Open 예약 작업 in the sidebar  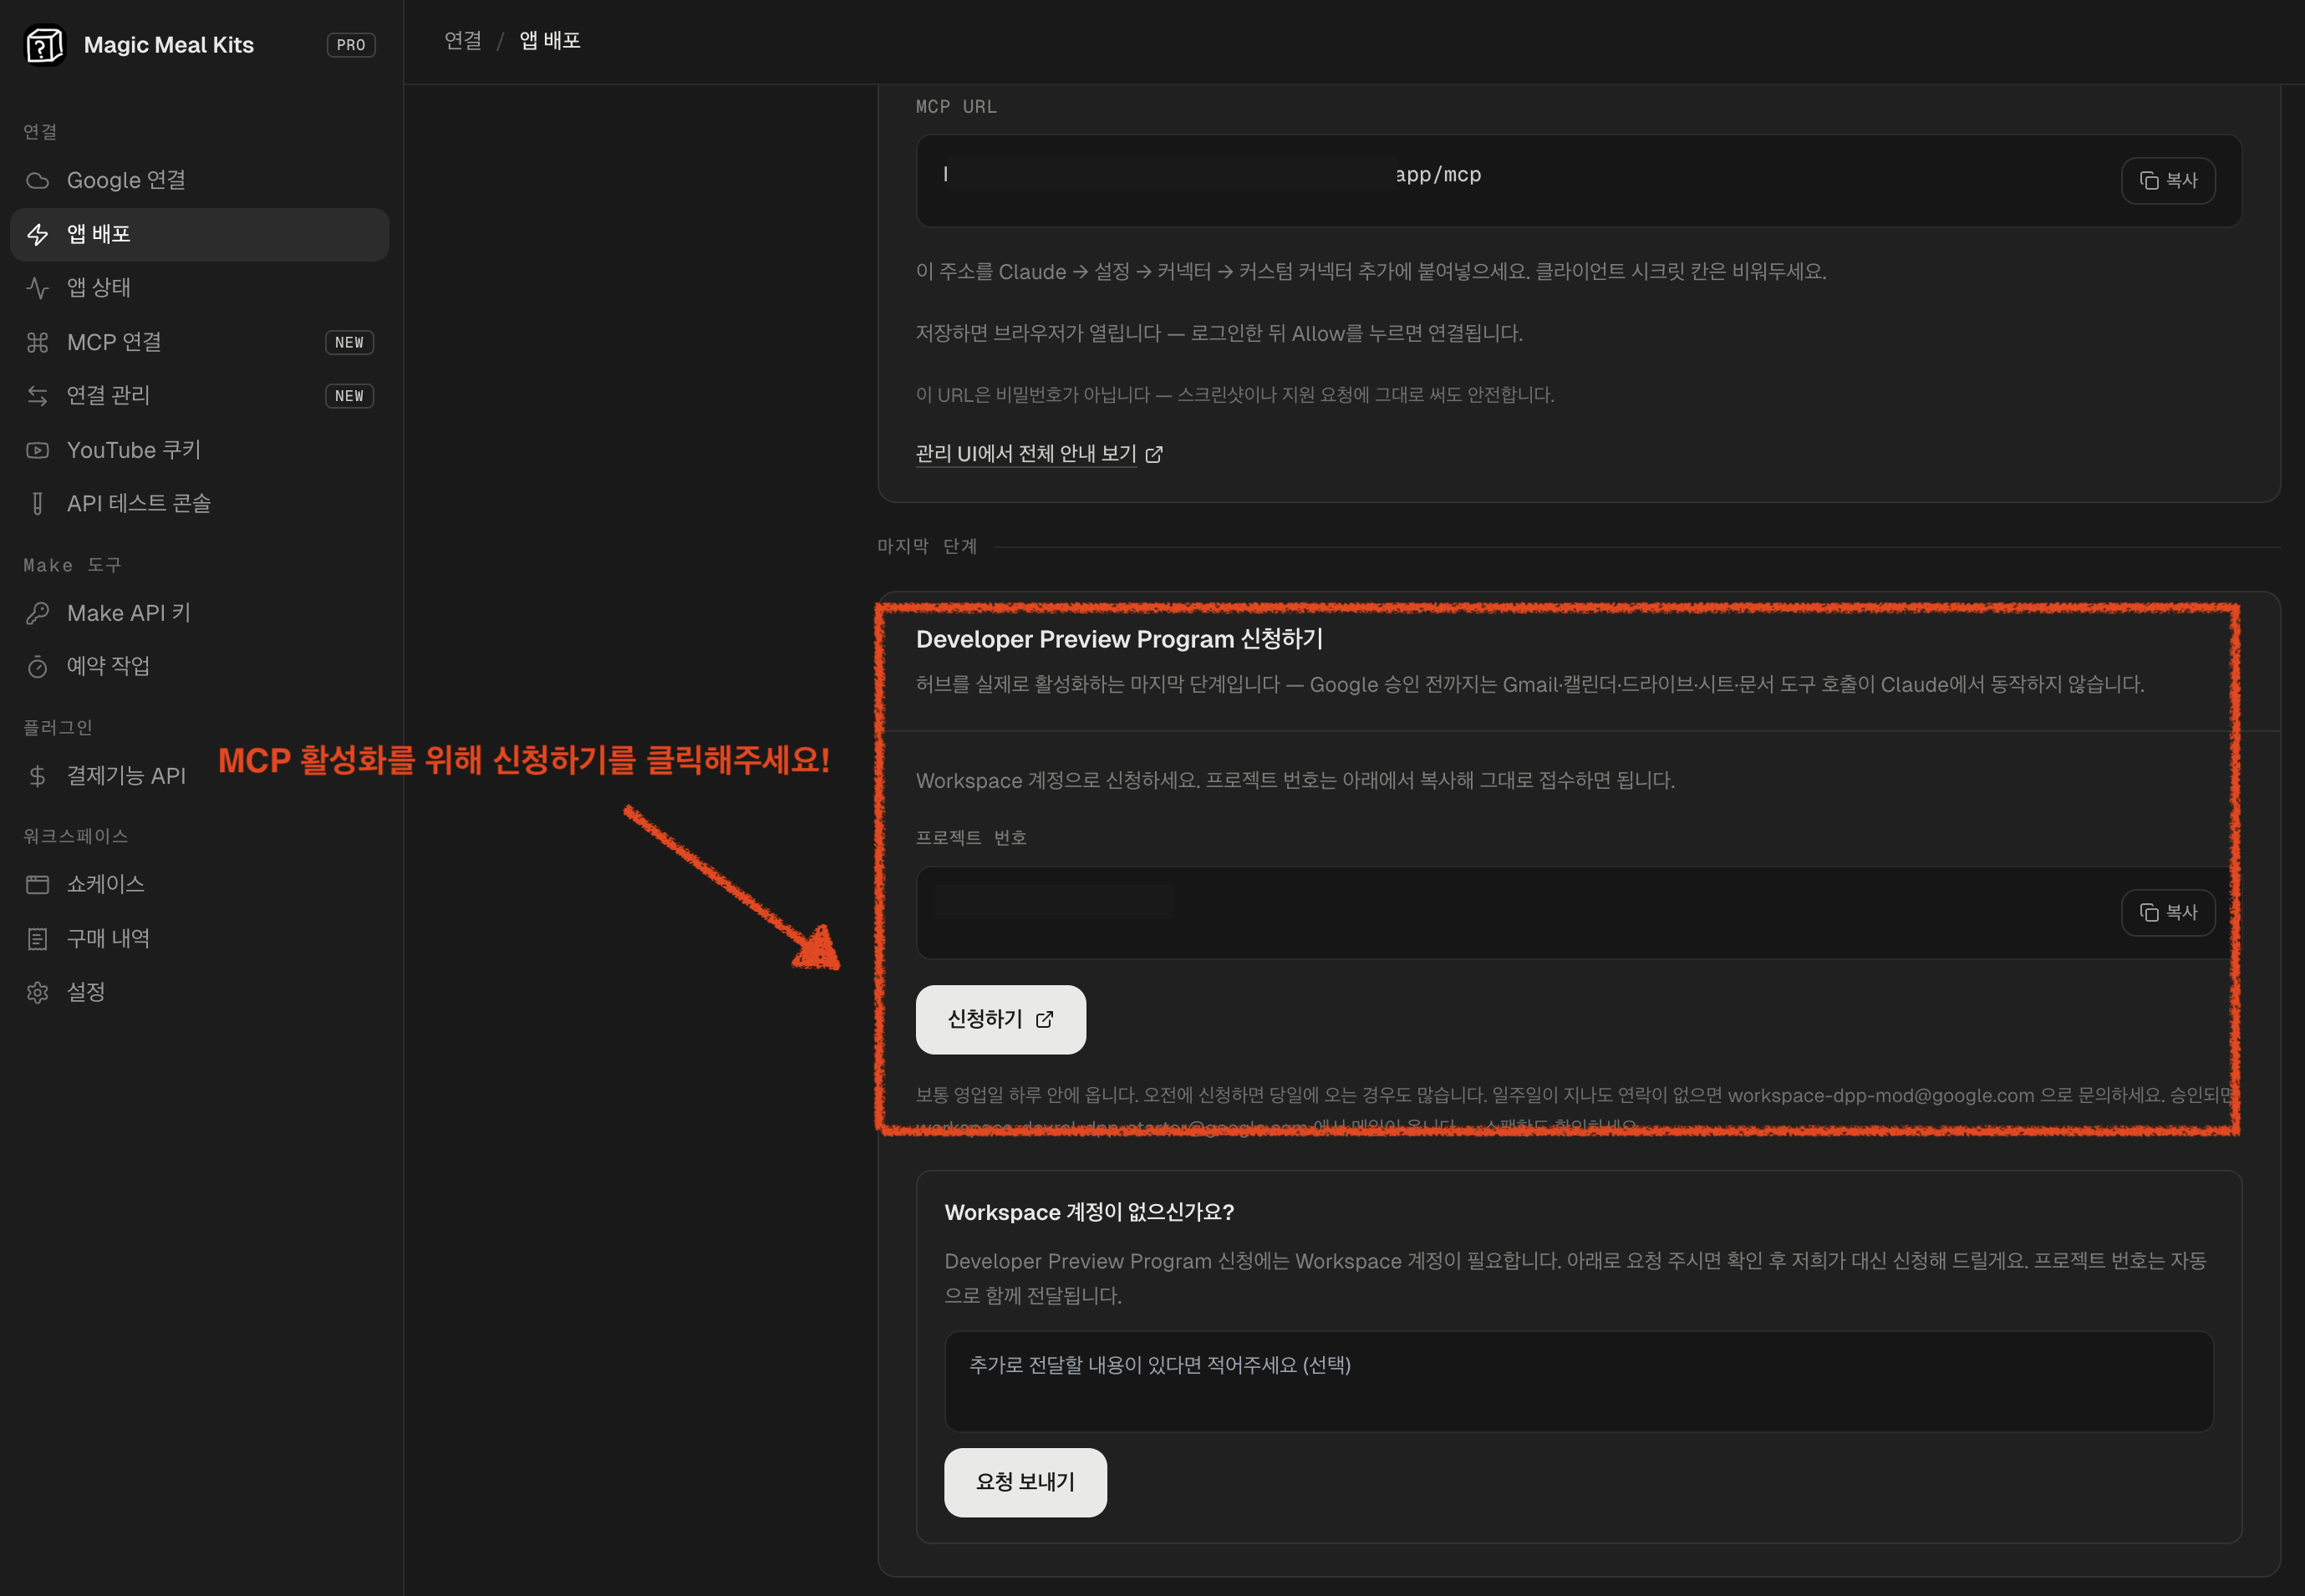pos(199,667)
